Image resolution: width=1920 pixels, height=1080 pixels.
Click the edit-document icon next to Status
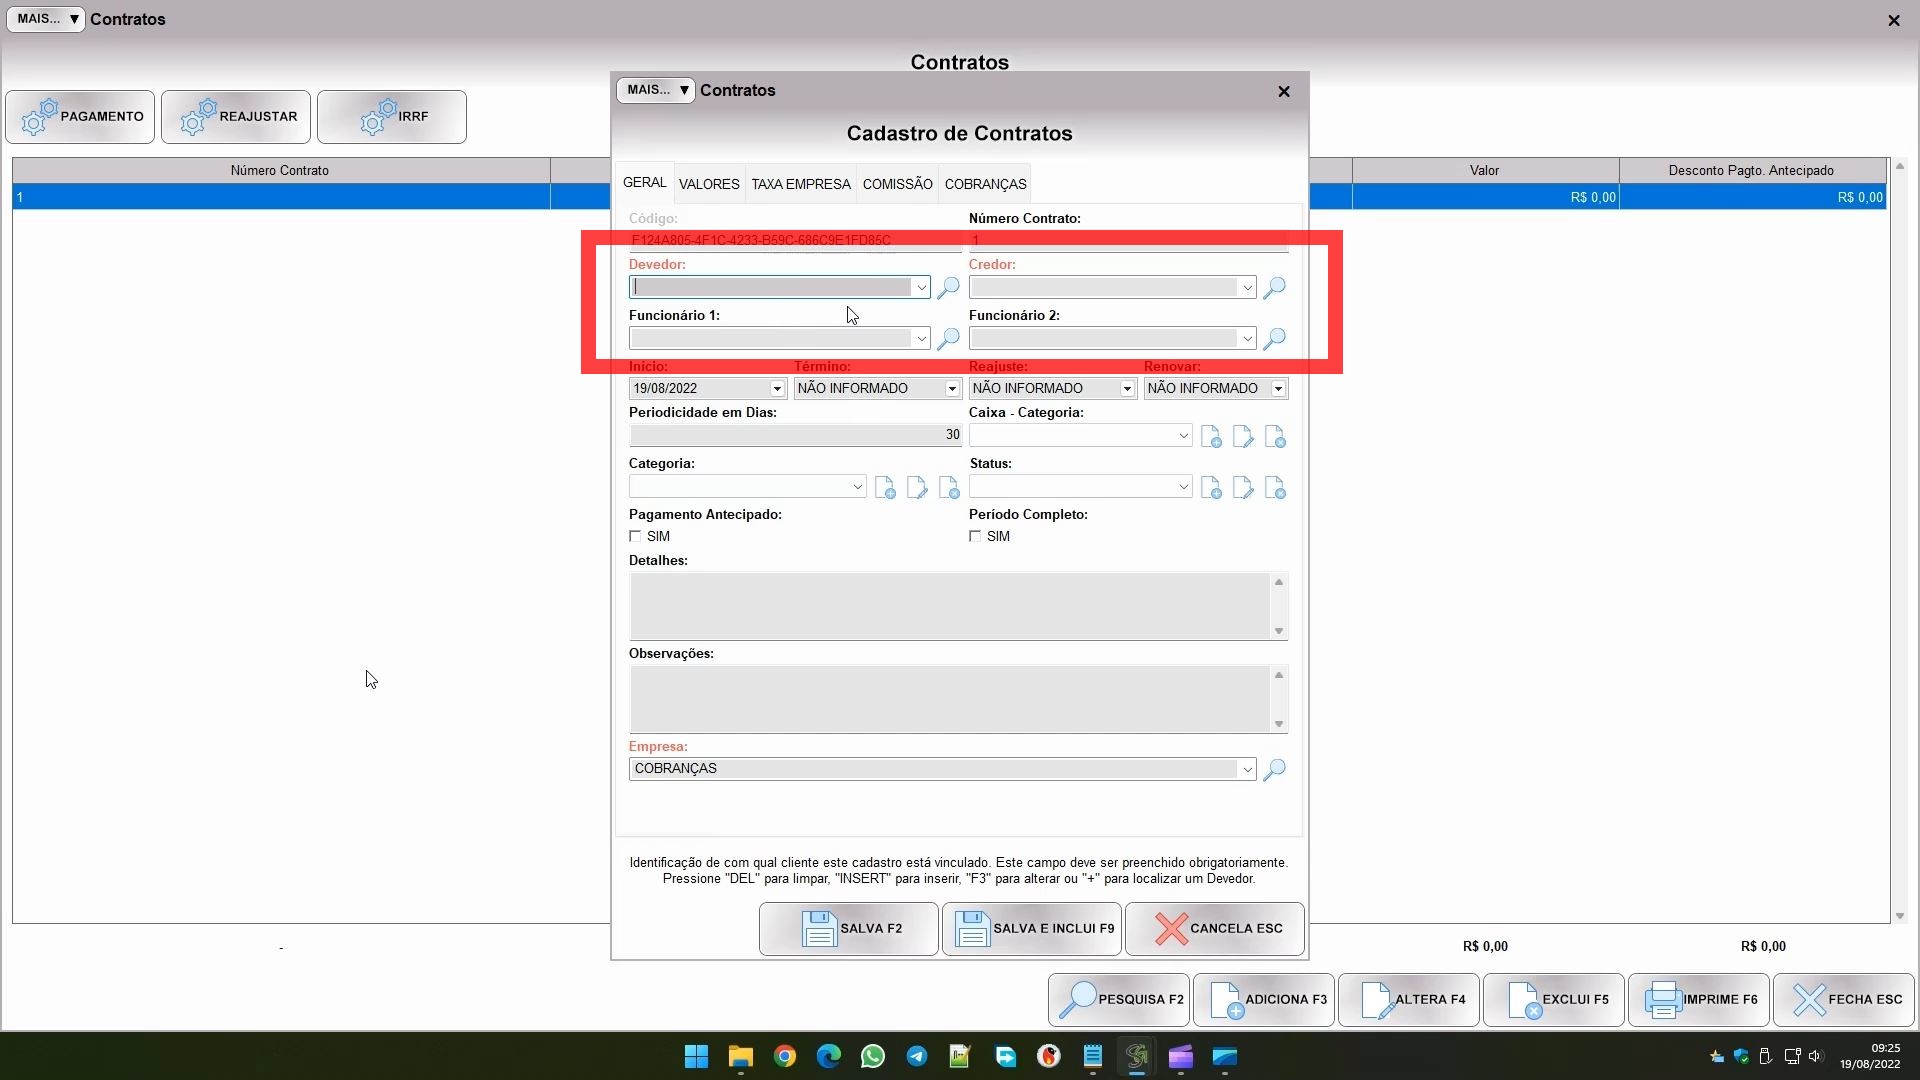point(1243,488)
